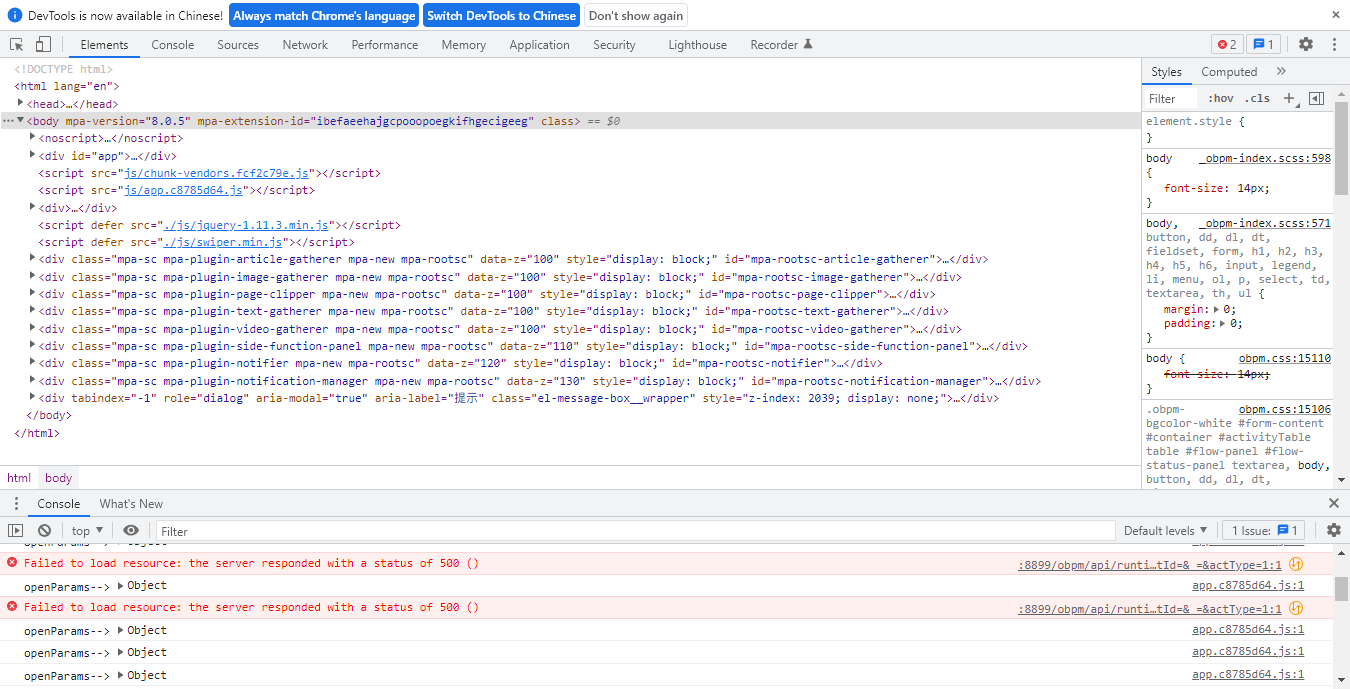The height and width of the screenshot is (689, 1350).
Task: Open the obpm.css:15110 source link
Action: [x=1285, y=358]
